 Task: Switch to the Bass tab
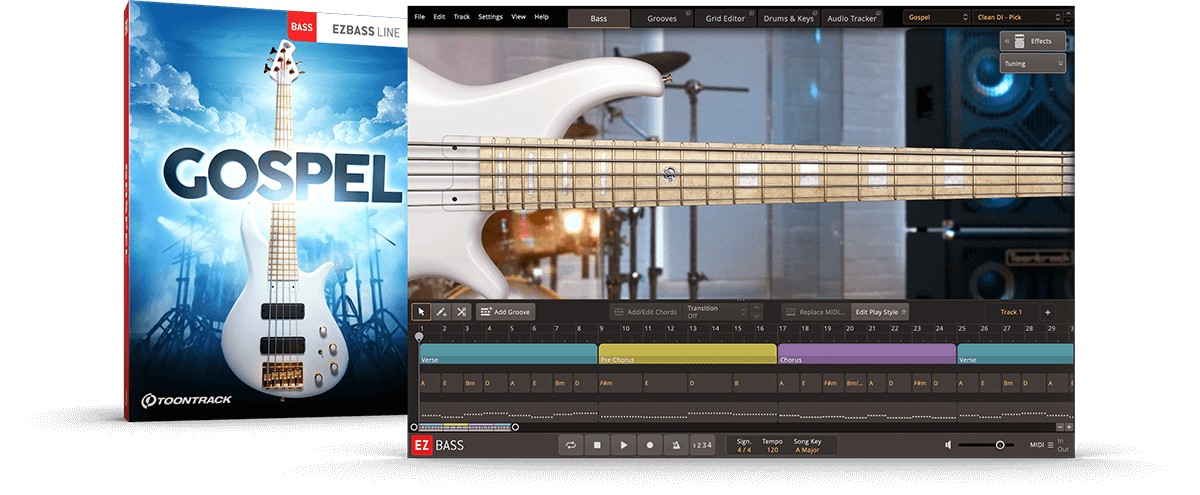click(599, 18)
